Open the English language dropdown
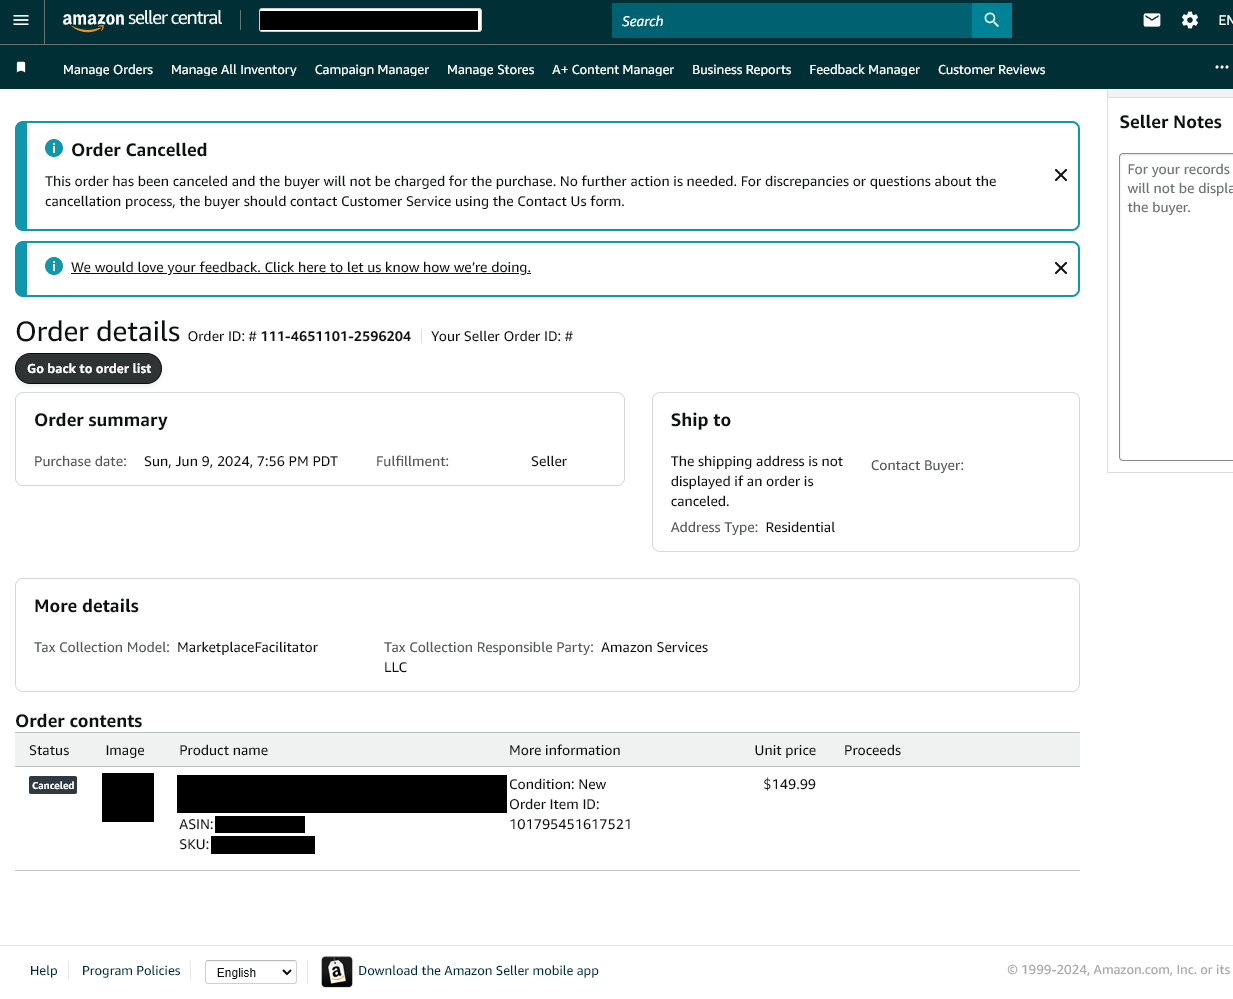This screenshot has height=999, width=1233. tap(251, 972)
